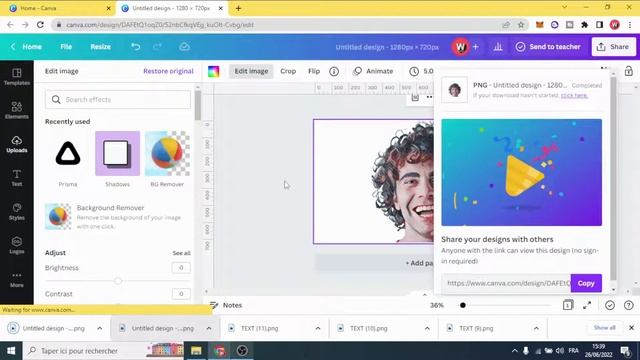Expand options for first Untitled design download
Screen dimensions: 640x360
click(x=100, y=328)
